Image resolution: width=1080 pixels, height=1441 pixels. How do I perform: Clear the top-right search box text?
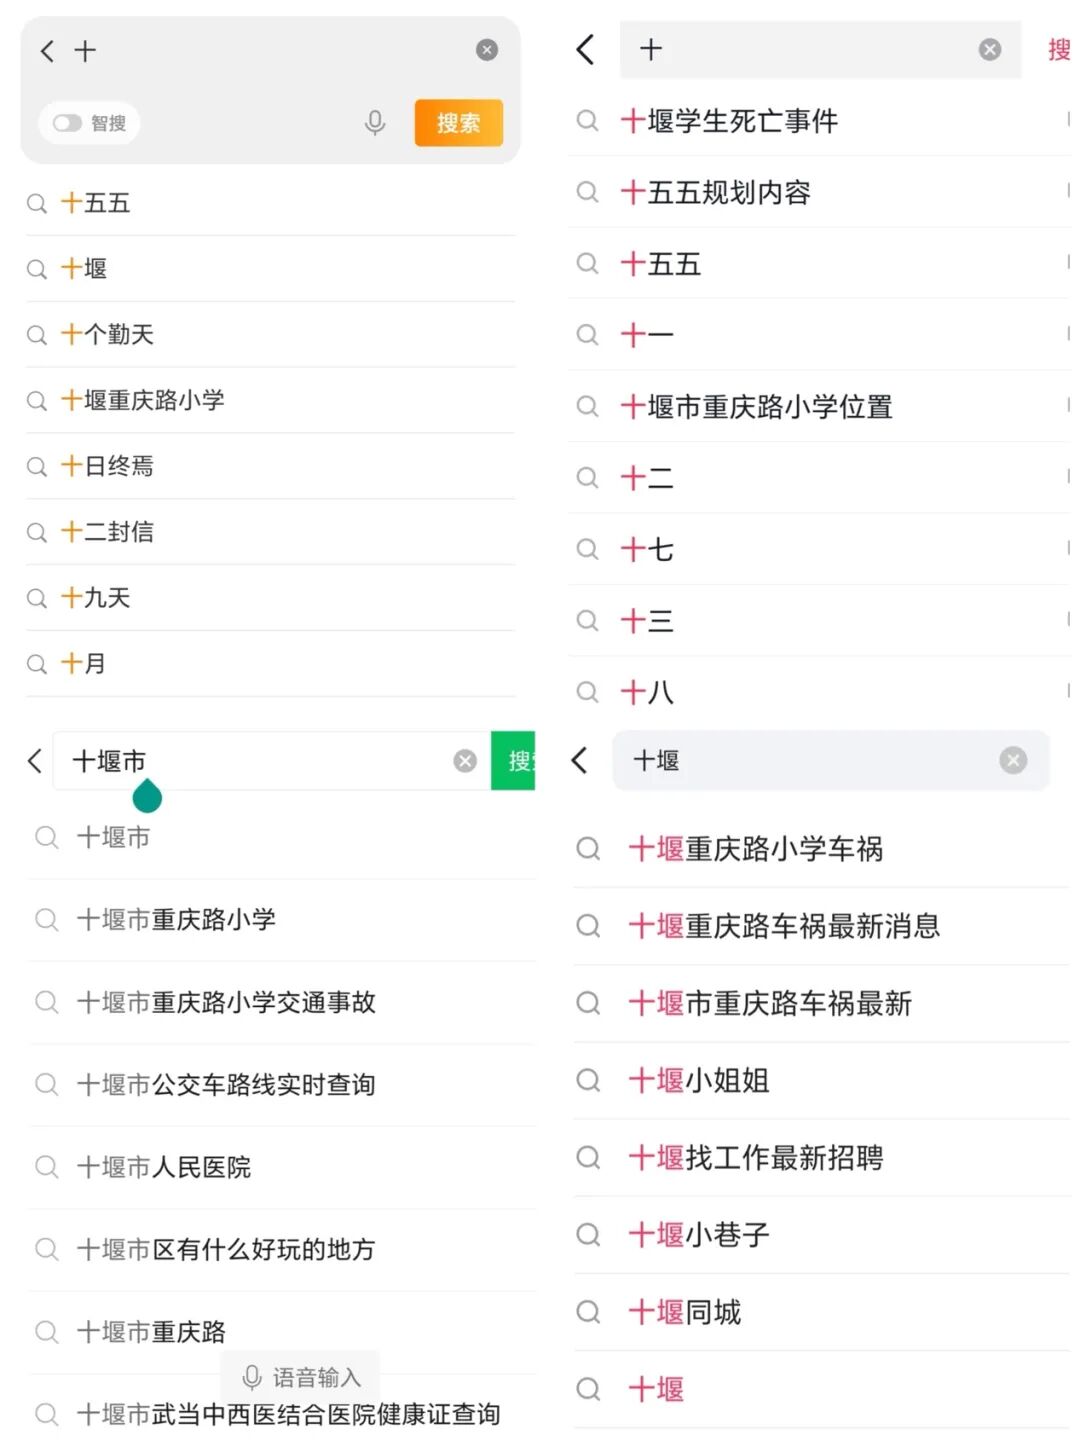[990, 49]
